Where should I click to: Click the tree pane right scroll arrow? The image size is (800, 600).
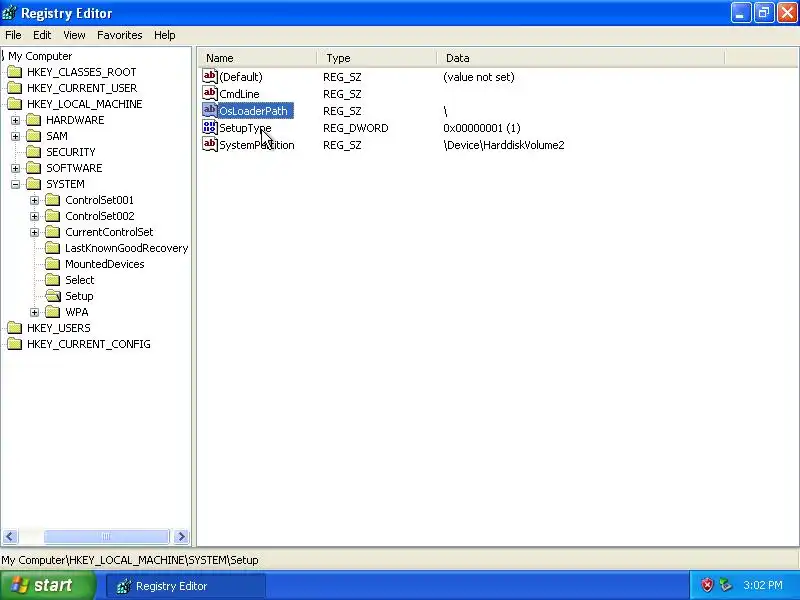[x=181, y=536]
